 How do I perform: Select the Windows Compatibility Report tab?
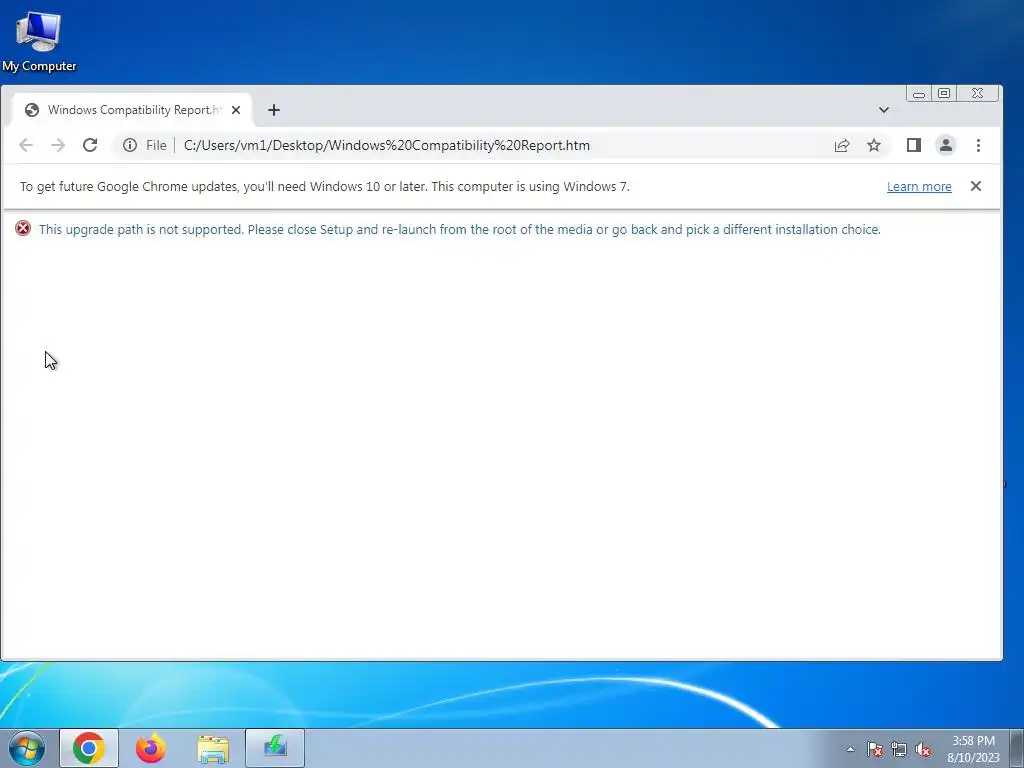133,110
